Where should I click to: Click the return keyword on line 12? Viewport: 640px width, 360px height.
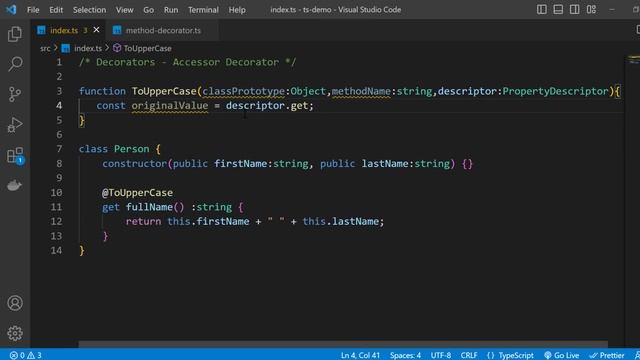[x=143, y=221]
